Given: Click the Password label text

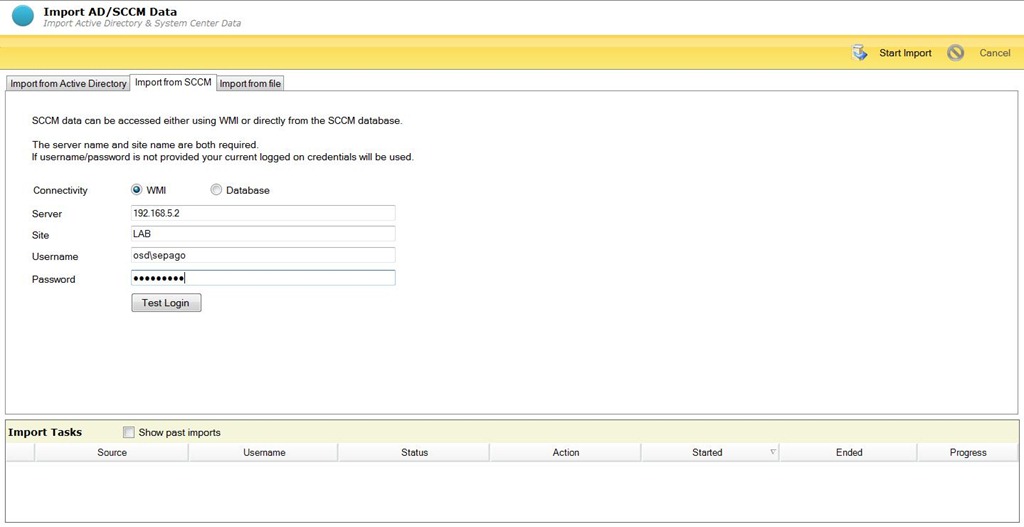Looking at the screenshot, I should [54, 279].
